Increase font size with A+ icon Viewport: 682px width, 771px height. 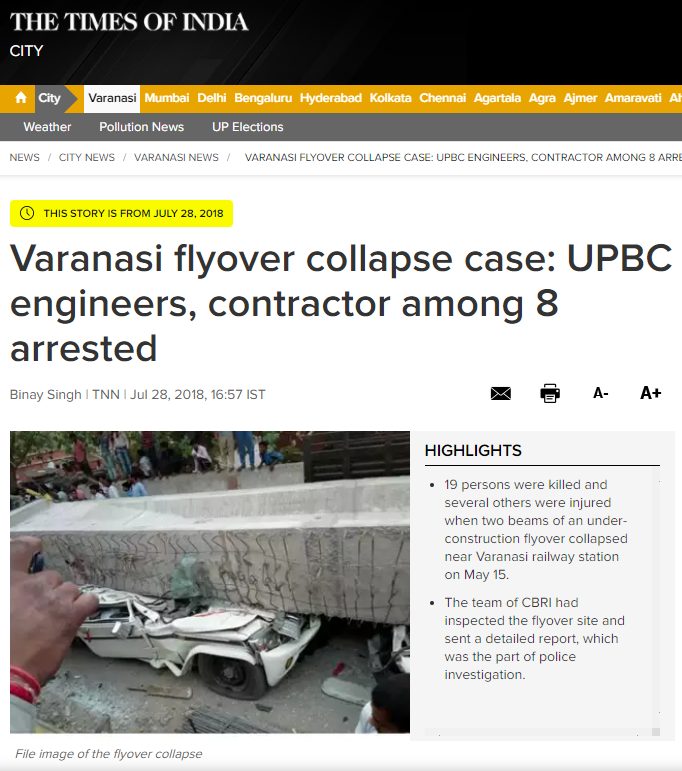click(x=650, y=393)
